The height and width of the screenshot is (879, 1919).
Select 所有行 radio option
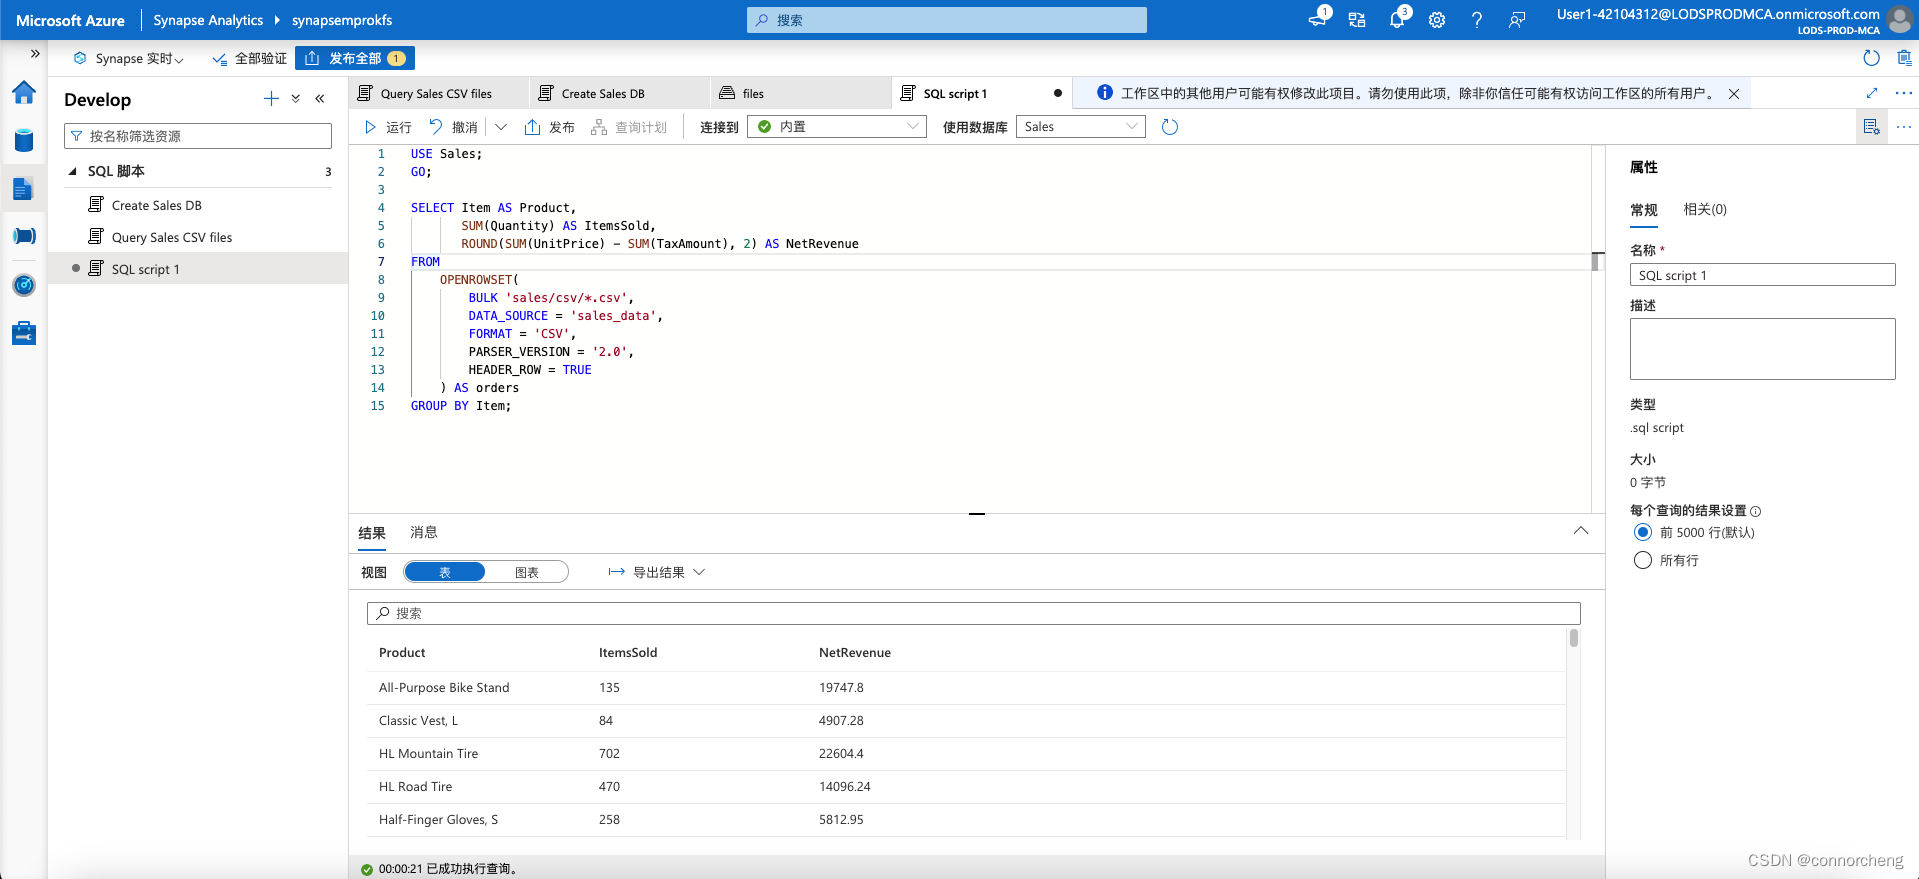coord(1643,560)
